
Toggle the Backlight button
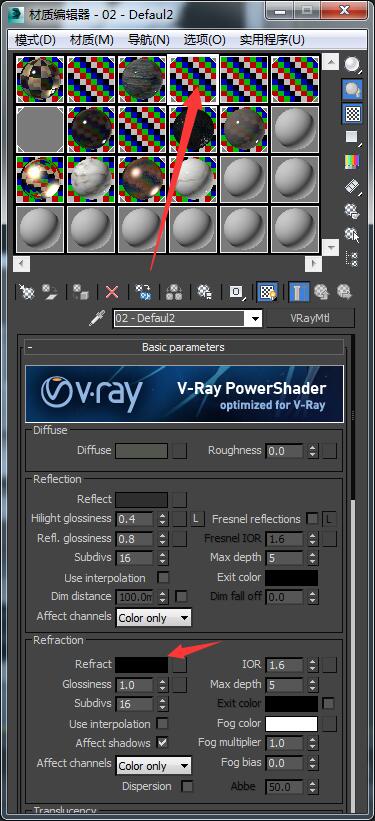[352, 89]
